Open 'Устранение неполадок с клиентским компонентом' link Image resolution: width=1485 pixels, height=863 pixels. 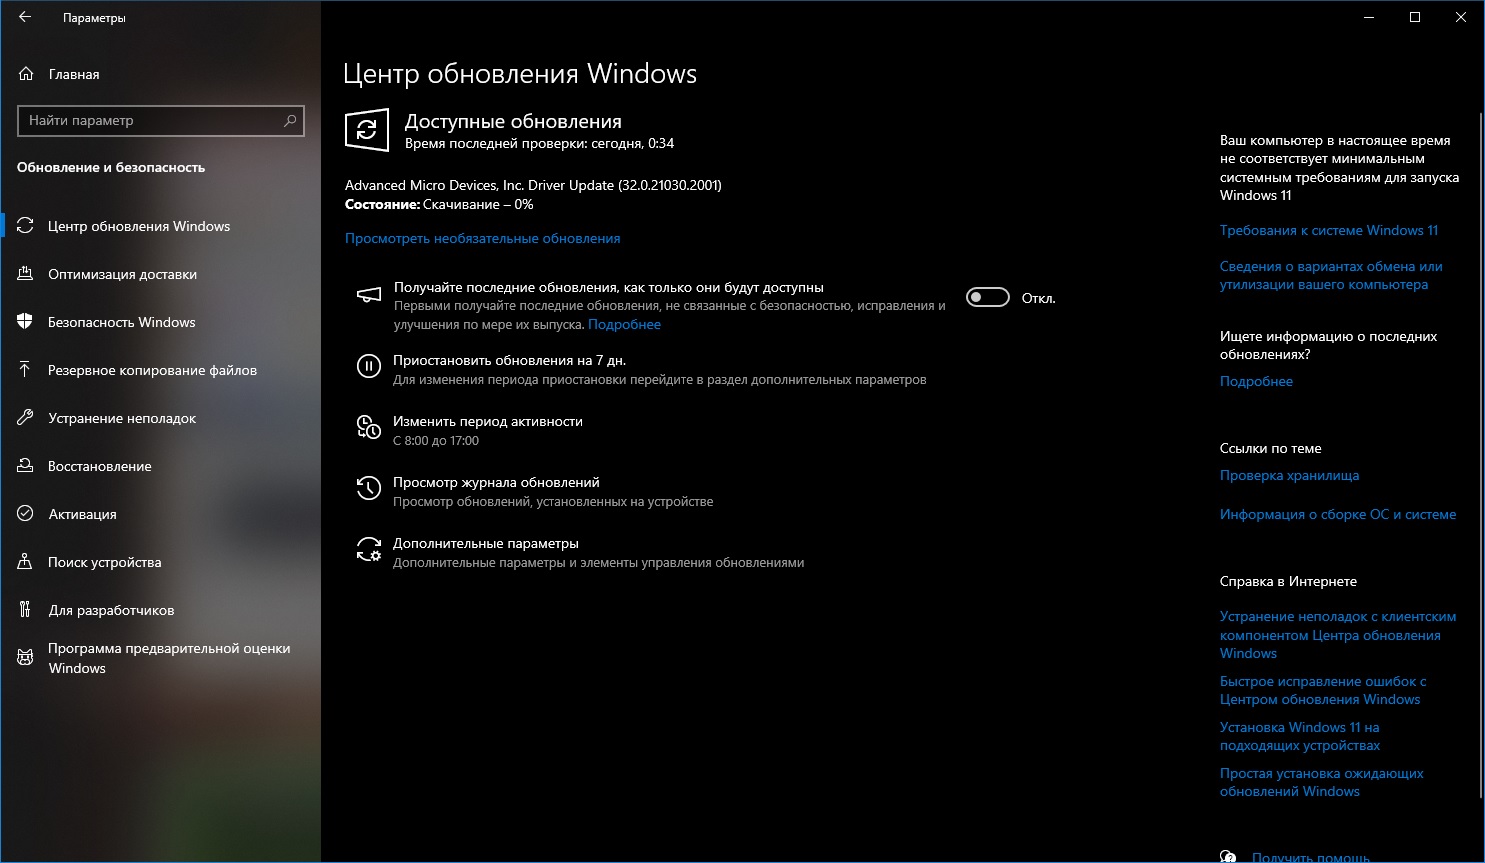[1338, 635]
